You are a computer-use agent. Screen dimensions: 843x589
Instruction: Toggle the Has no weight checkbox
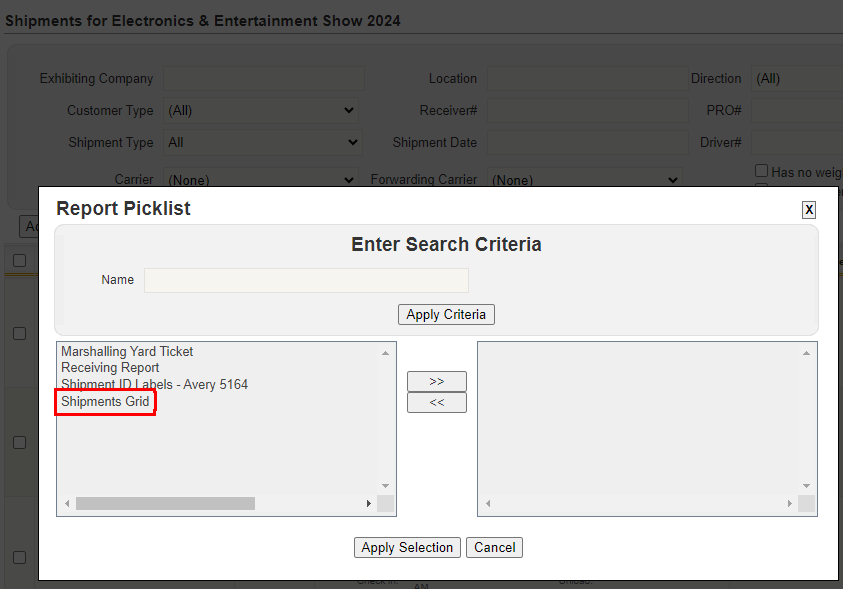[762, 171]
